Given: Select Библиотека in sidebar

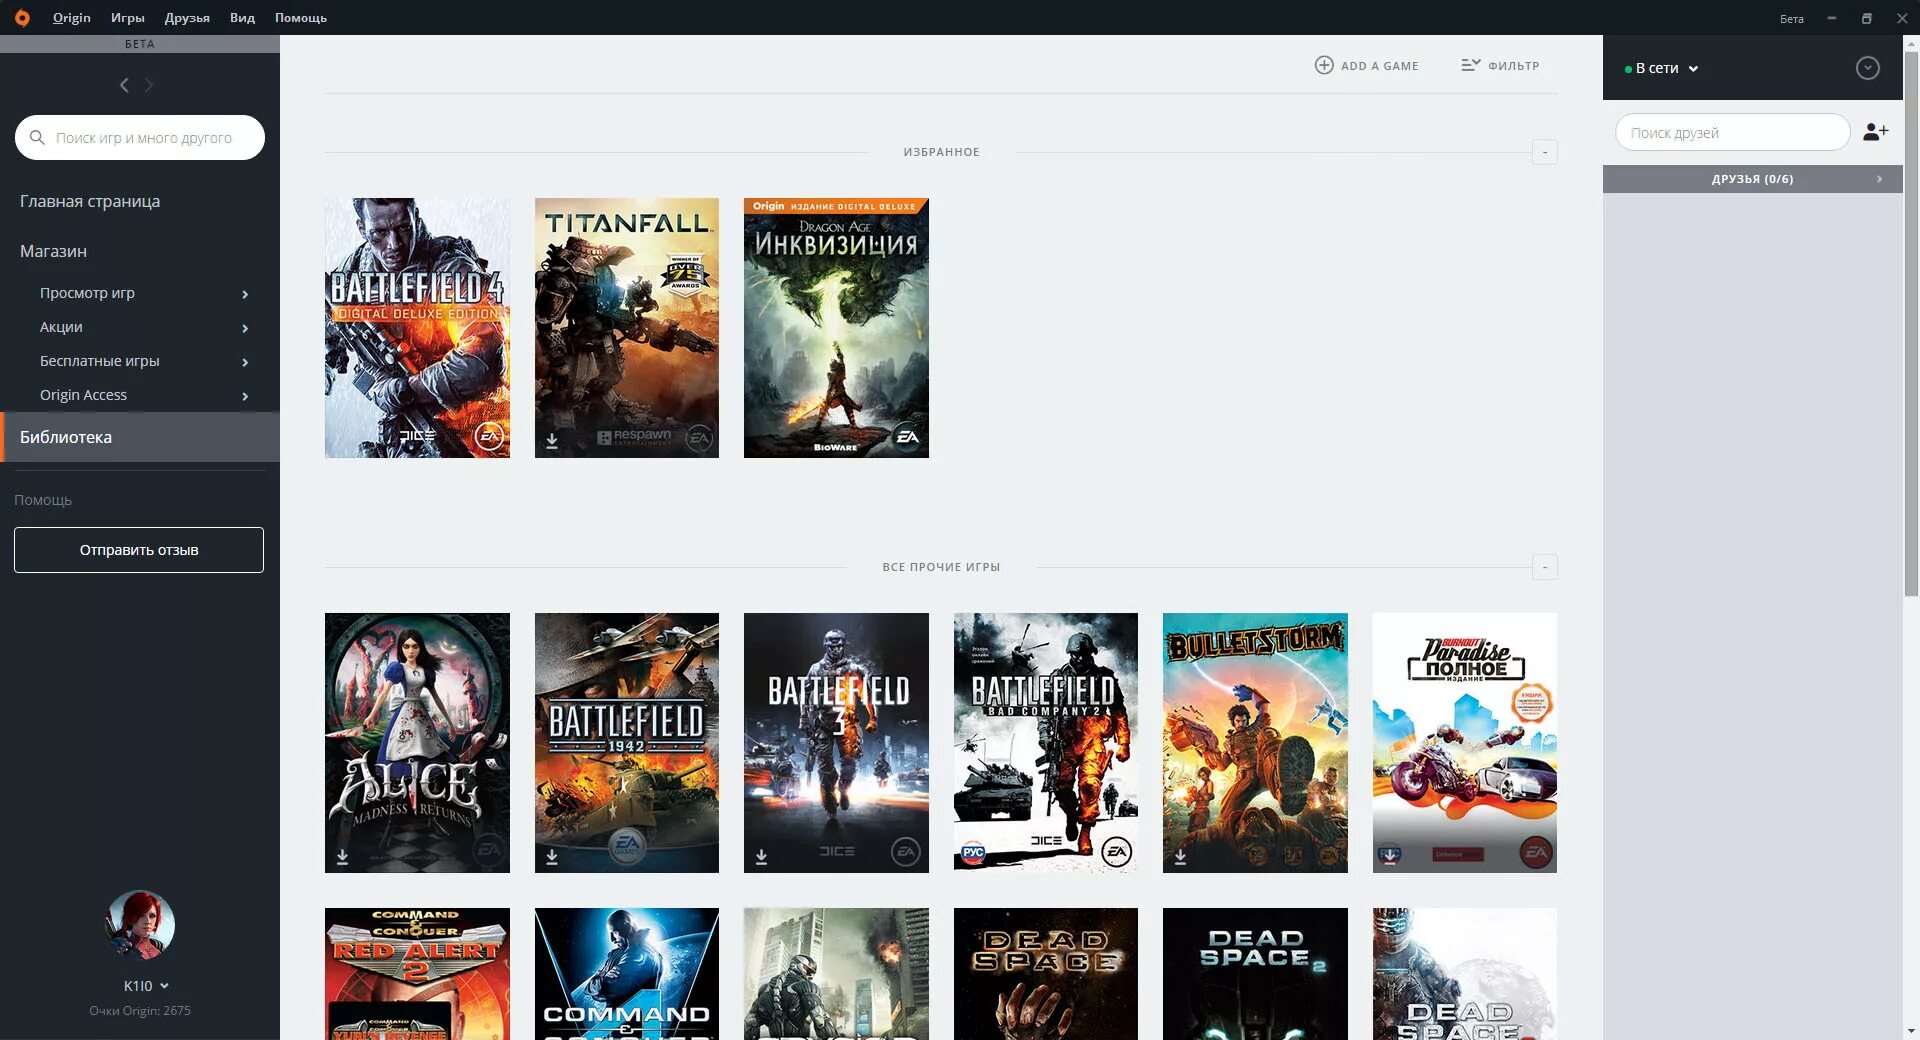Looking at the screenshot, I should [x=140, y=437].
